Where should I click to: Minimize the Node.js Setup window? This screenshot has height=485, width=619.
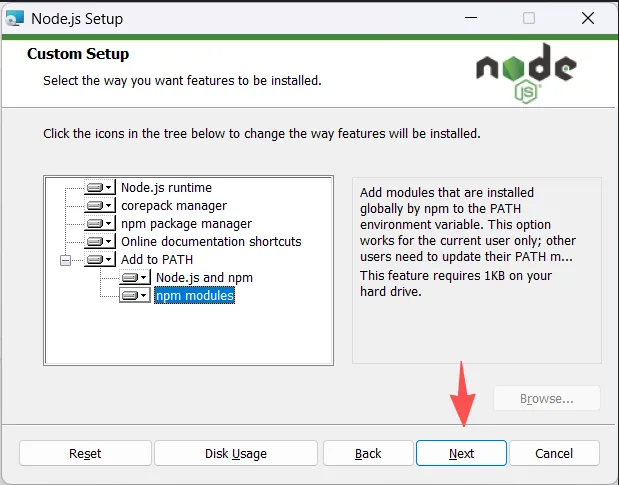click(471, 18)
